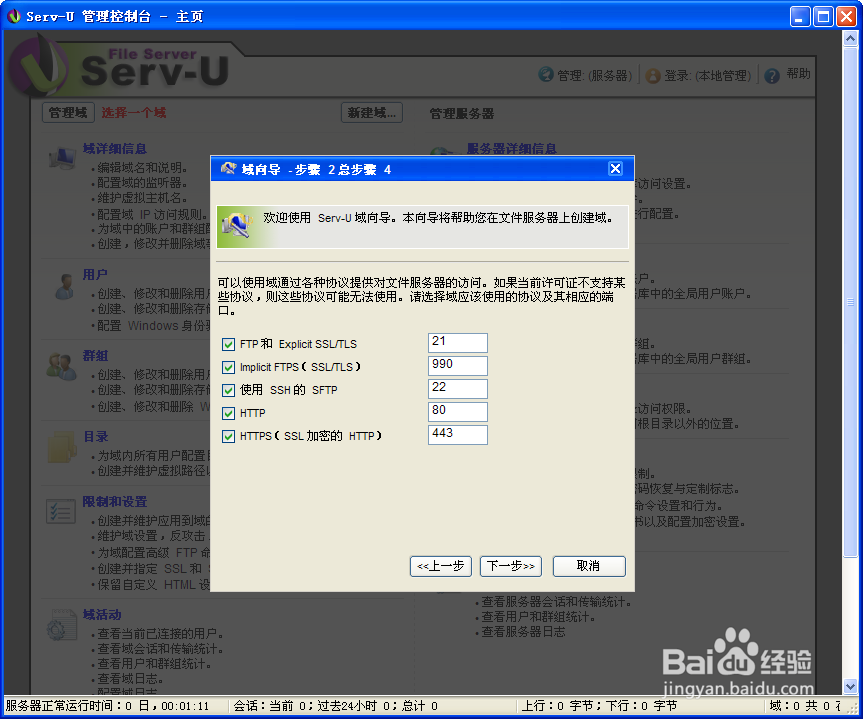
Task: Close the domain wizard dialog
Action: pyautogui.click(x=615, y=168)
